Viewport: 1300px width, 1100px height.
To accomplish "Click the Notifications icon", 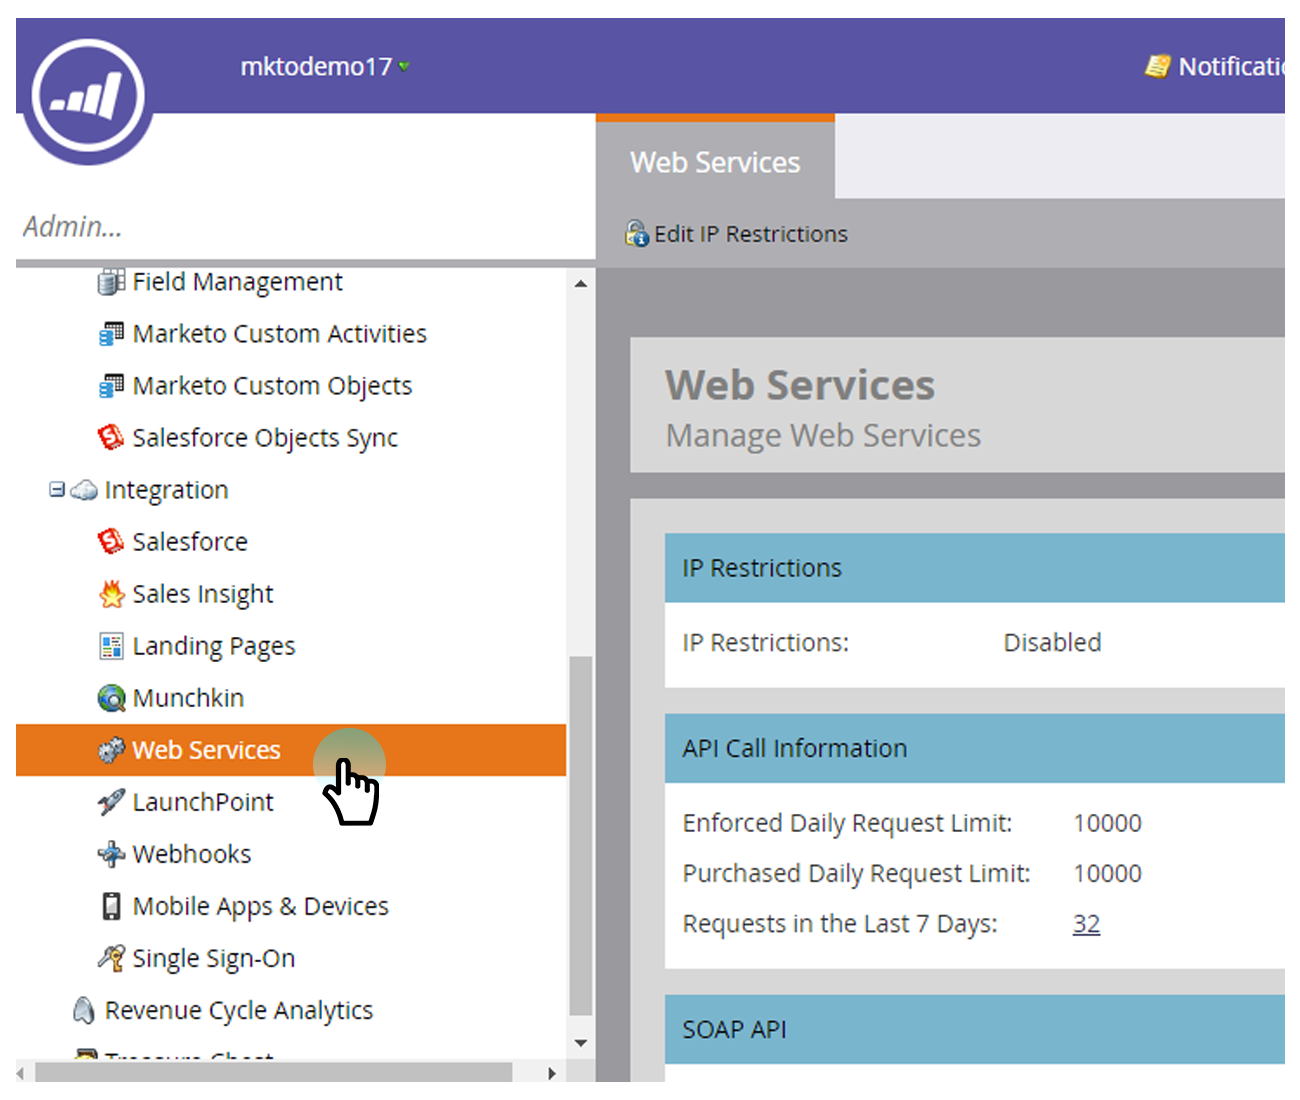I will (1157, 67).
